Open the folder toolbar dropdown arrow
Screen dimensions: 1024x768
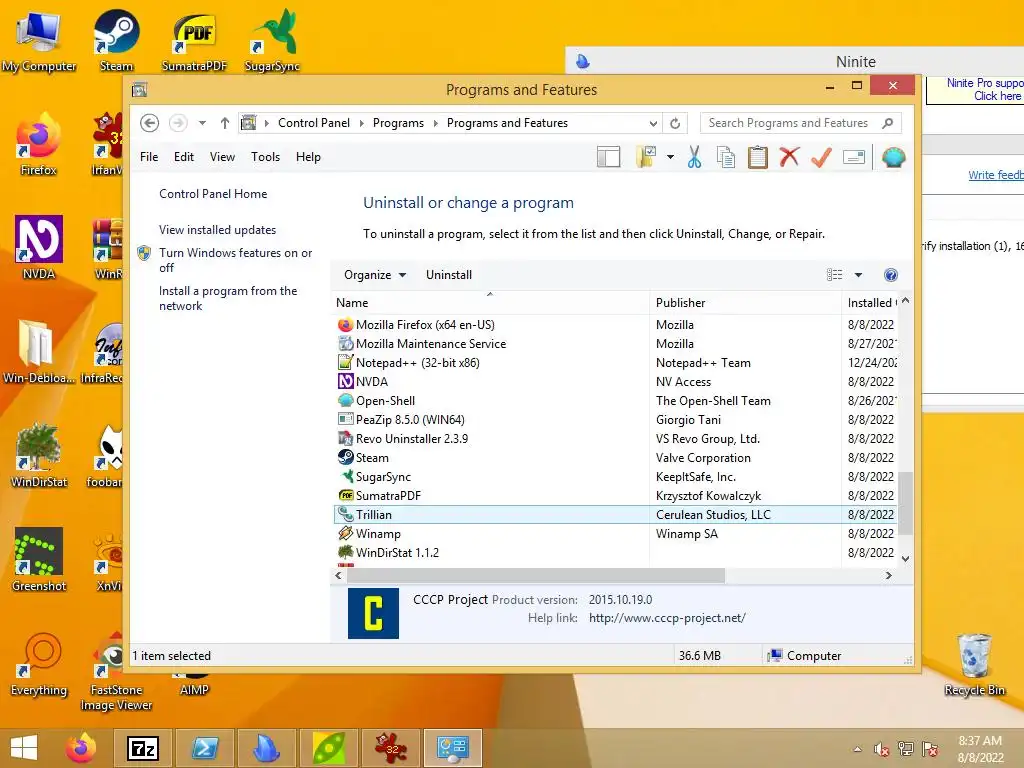[670, 157]
